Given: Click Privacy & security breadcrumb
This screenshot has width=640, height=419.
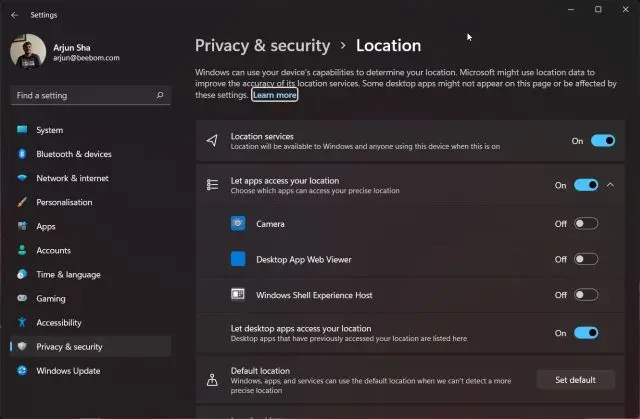Looking at the screenshot, I should [262, 45].
